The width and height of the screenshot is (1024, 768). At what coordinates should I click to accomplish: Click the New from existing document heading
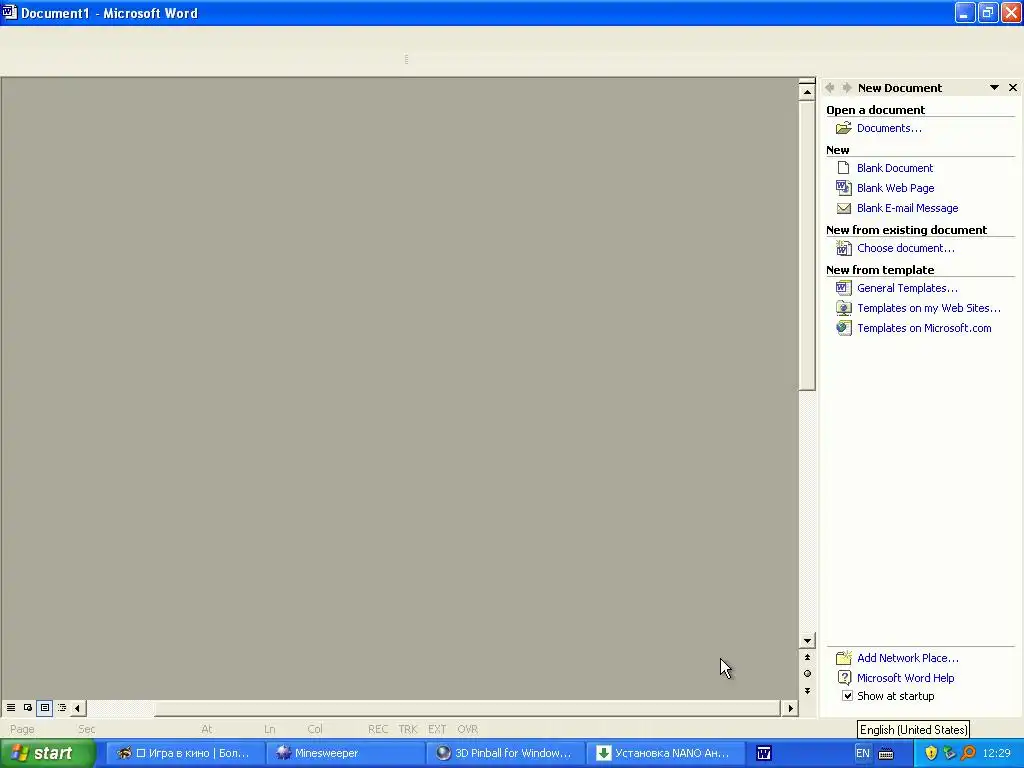[906, 230]
